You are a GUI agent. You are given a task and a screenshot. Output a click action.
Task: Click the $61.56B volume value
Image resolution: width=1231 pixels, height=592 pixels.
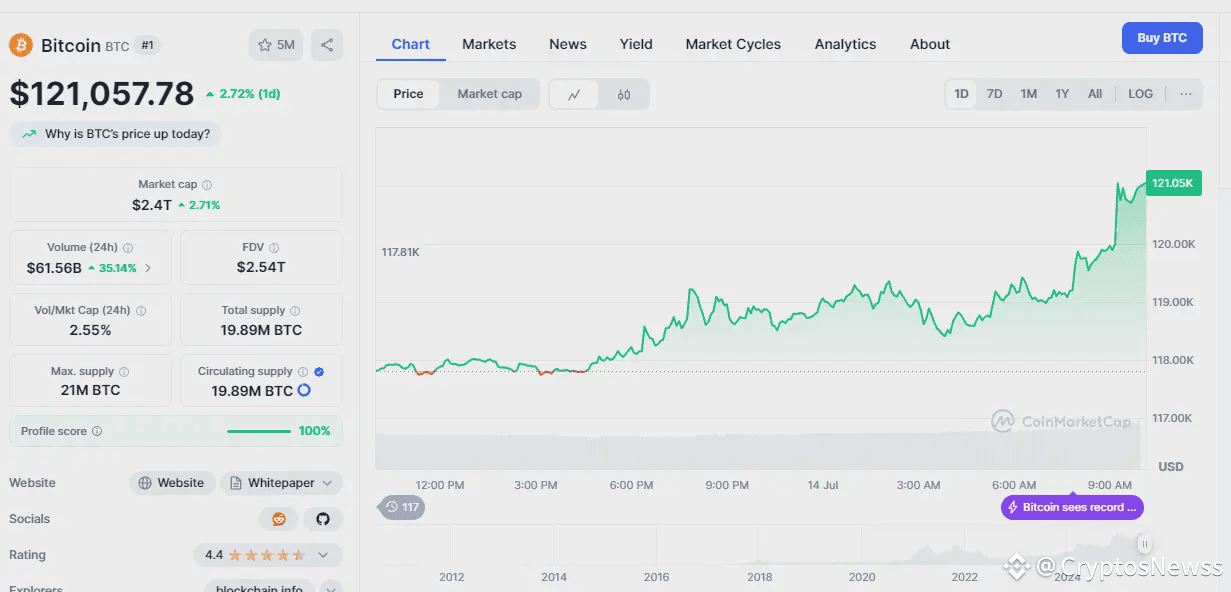(54, 268)
